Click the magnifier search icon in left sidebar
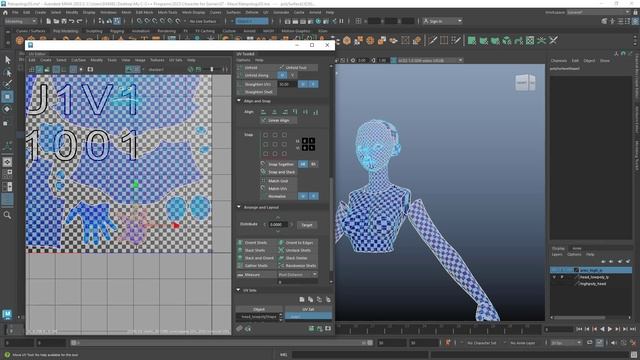The width and height of the screenshot is (640, 360). pyautogui.click(x=7, y=215)
